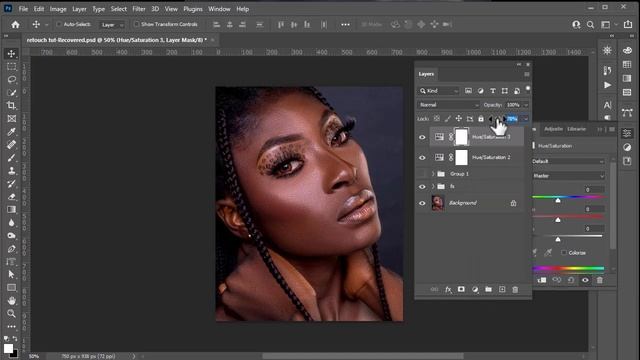Open the Default preset dropdown
Image resolution: width=640 pixels, height=360 pixels.
point(568,161)
